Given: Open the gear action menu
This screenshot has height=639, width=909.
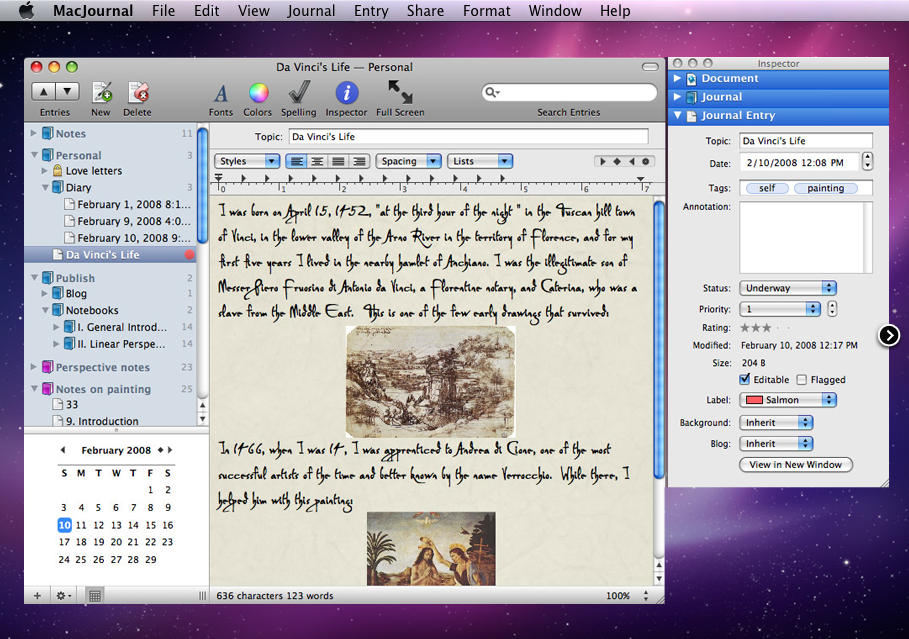Looking at the screenshot, I should click(63, 596).
